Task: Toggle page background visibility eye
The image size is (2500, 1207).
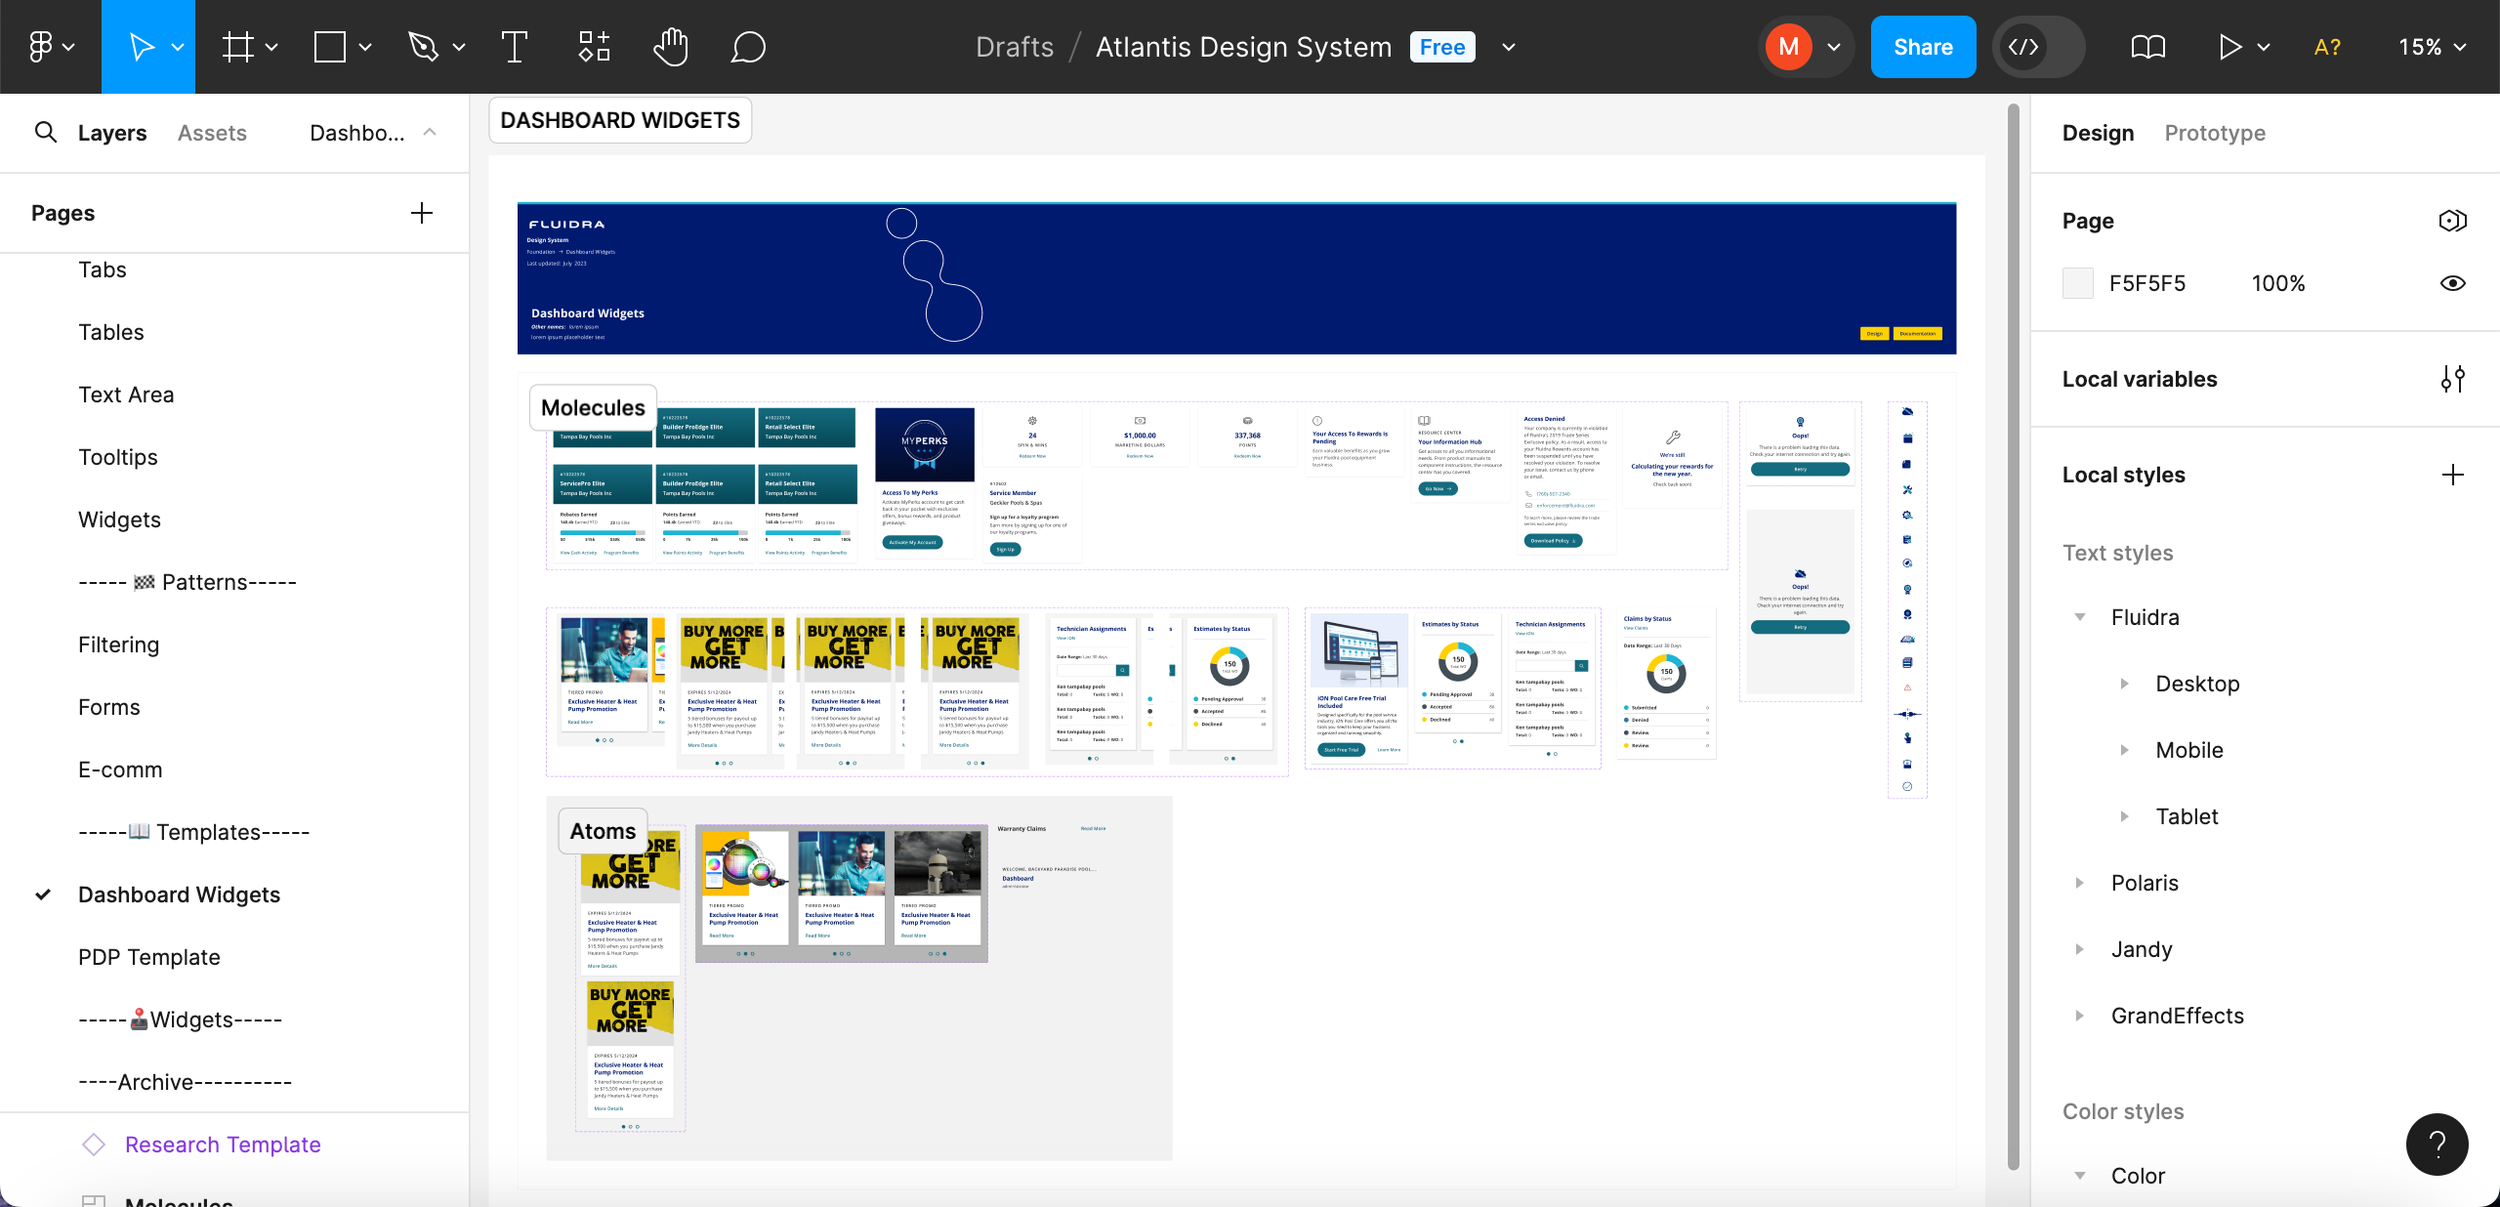Action: (x=2452, y=283)
